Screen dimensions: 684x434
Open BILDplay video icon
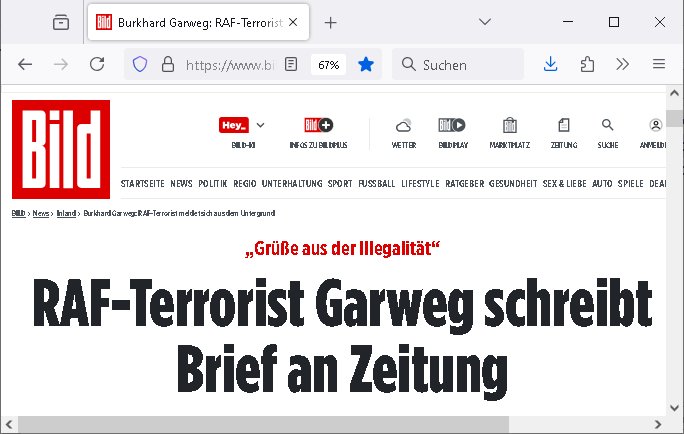point(452,125)
